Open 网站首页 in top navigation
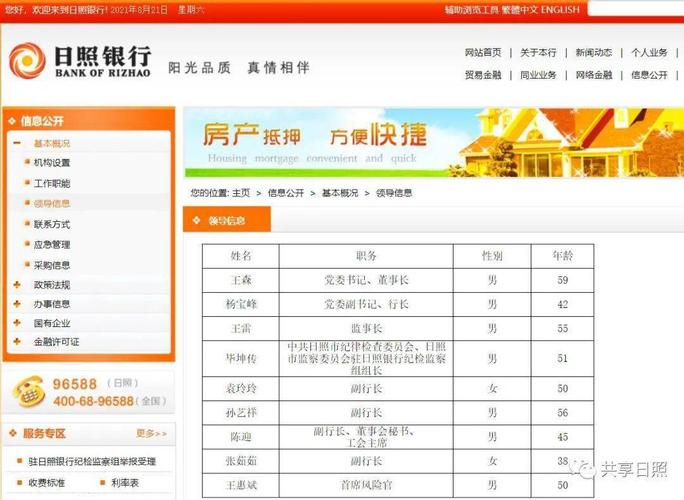The height and width of the screenshot is (500, 684). click(x=483, y=53)
